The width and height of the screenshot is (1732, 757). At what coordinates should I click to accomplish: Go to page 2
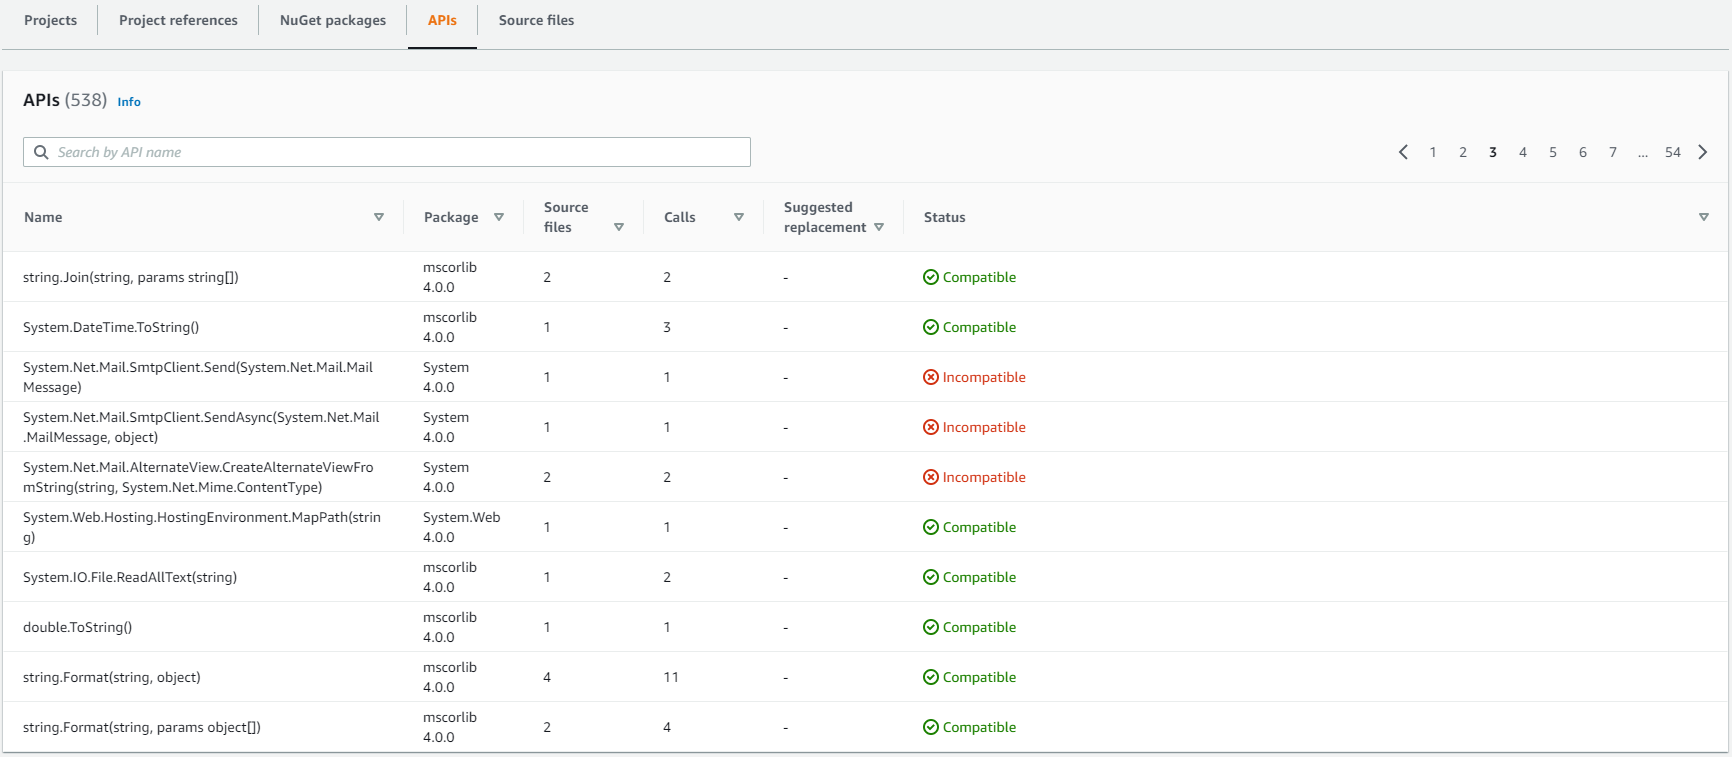[x=1463, y=152]
